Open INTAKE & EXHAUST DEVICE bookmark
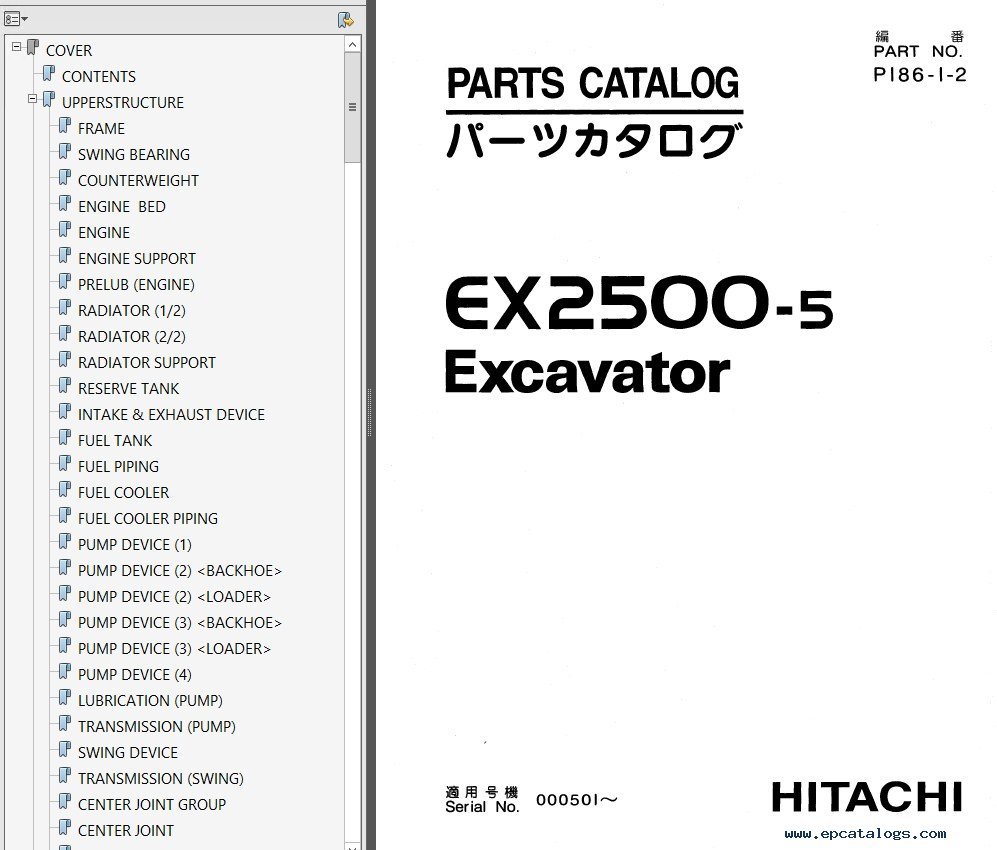 pos(171,415)
